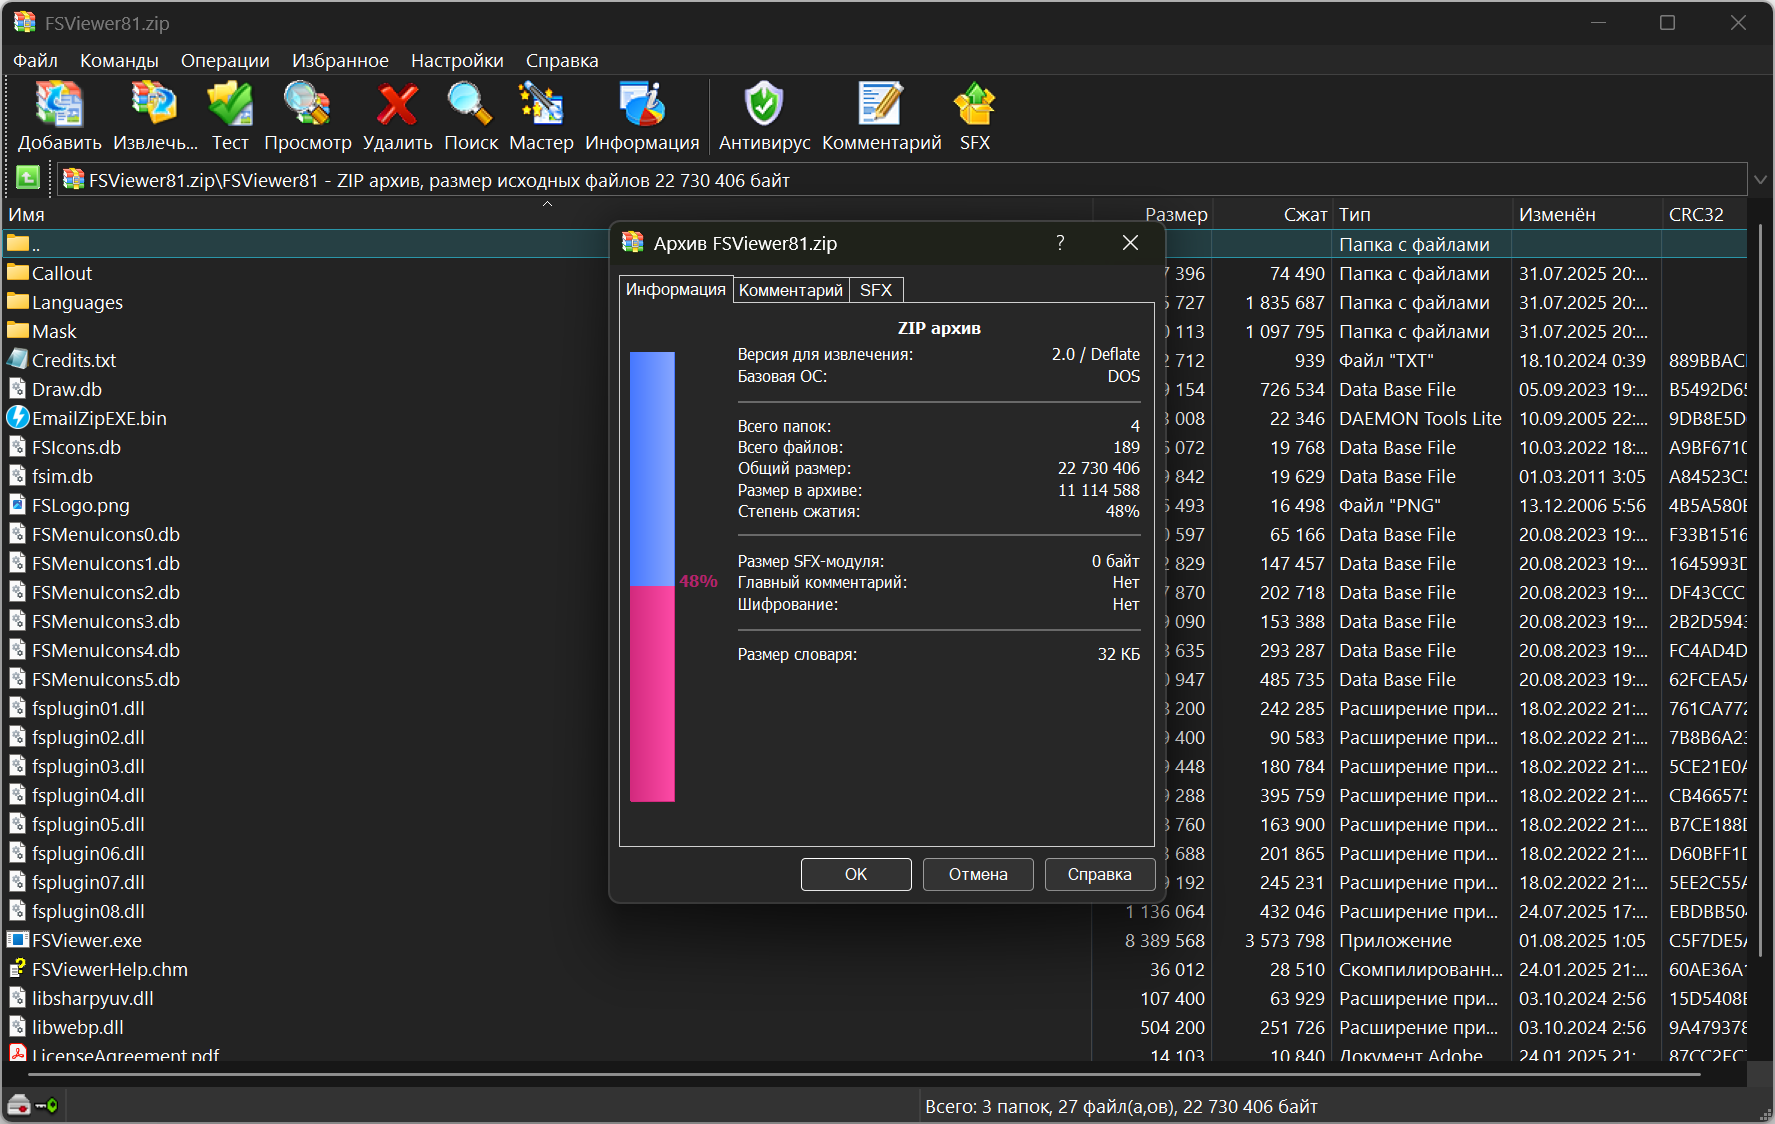Screen dimensions: 1775x1124
Task: Select the fsplugin08.dll file
Action: [x=88, y=911]
